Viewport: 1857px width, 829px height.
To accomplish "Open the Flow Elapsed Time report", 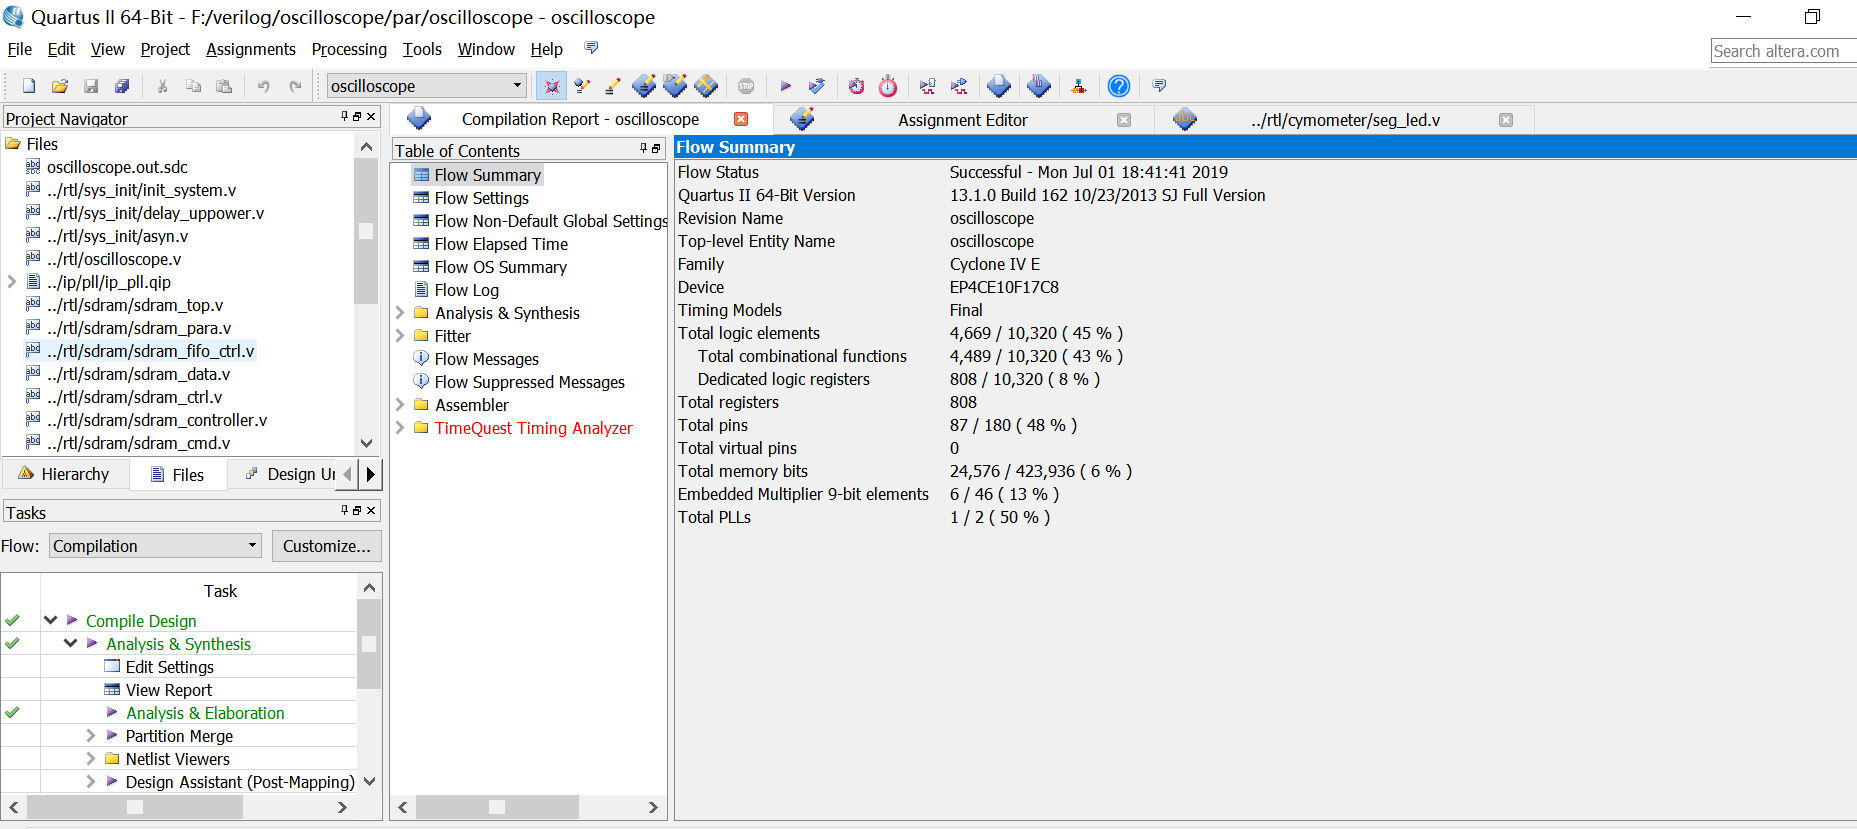I will pos(501,244).
